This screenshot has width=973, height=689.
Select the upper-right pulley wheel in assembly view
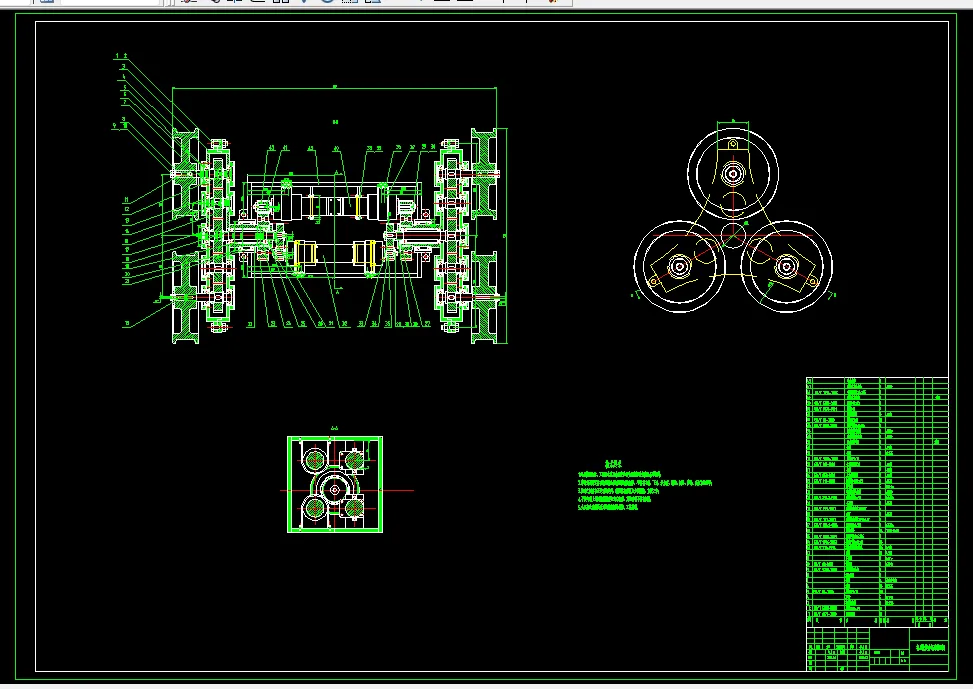coord(483,174)
